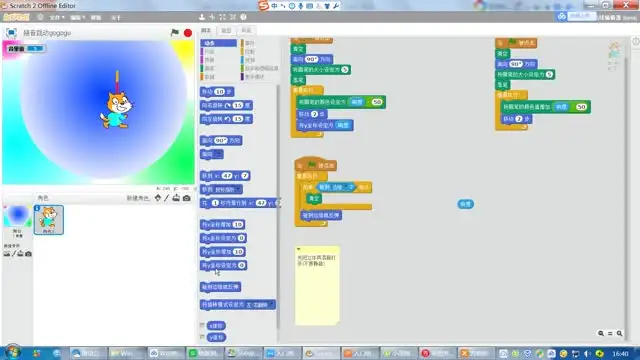Stop the project with the red button
640x360 pixels.
pos(188,33)
